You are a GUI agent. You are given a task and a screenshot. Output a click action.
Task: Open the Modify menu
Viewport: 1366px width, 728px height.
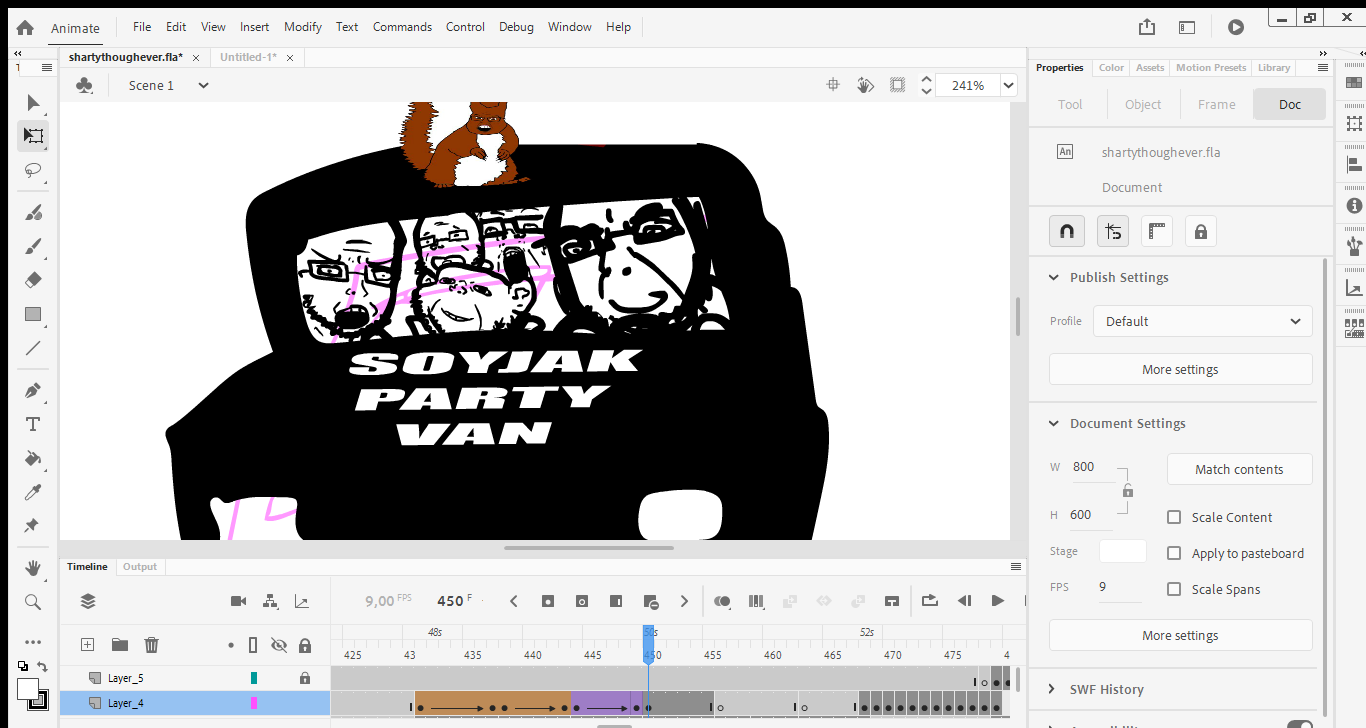pos(303,27)
